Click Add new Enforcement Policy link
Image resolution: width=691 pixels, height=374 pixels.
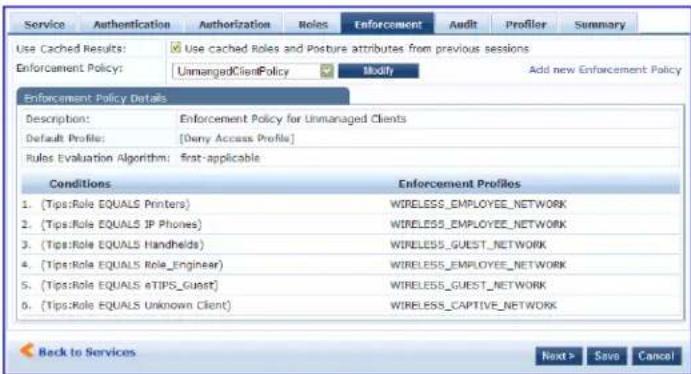click(x=605, y=70)
